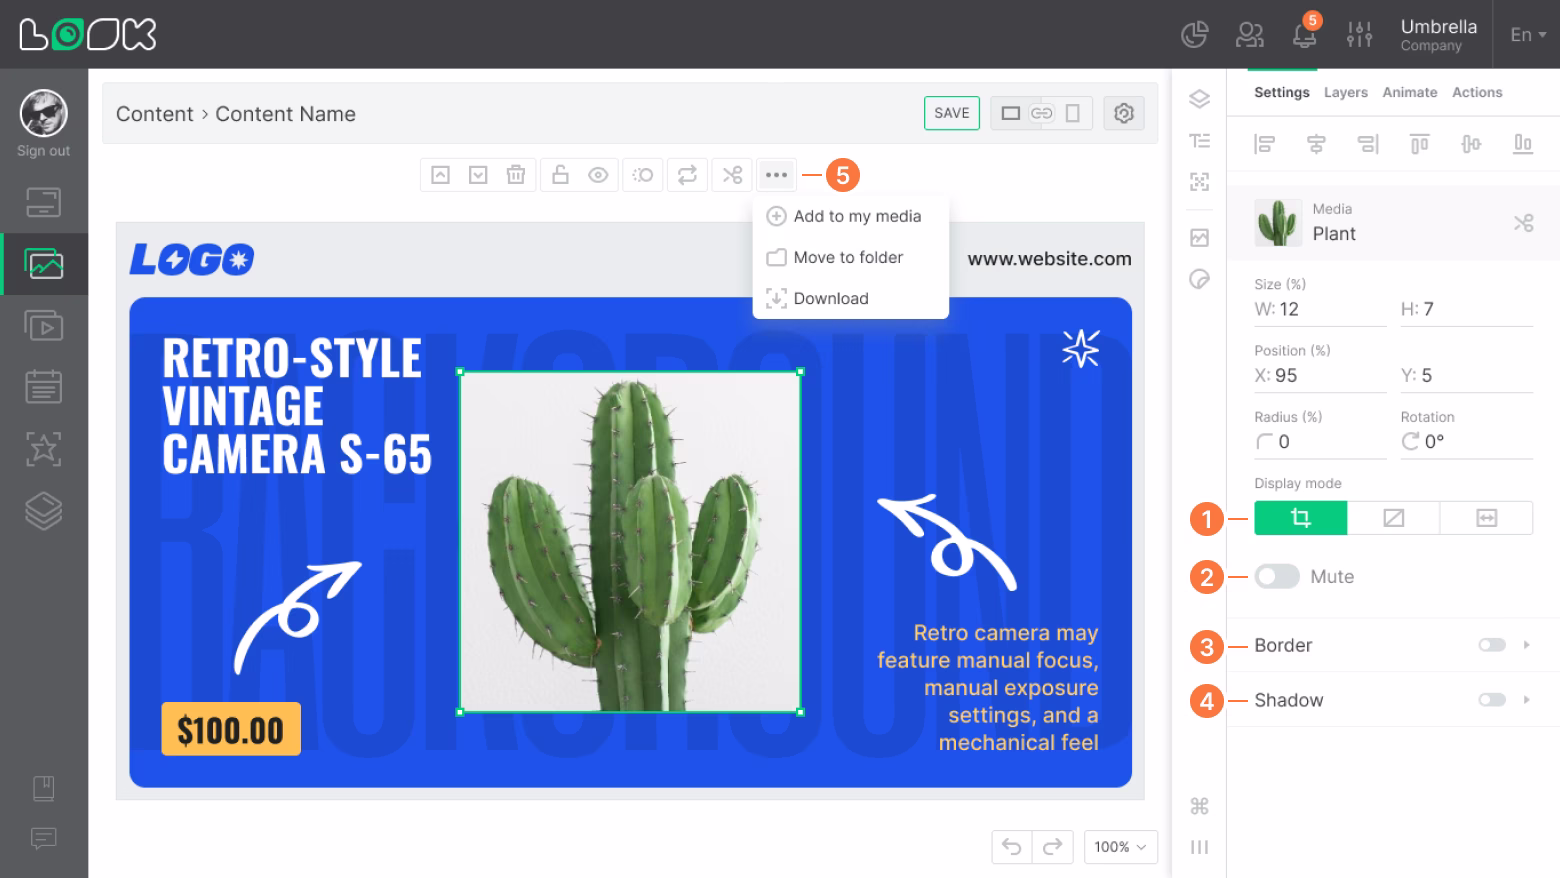
Task: Open the analytics pie chart icon
Action: point(1194,35)
